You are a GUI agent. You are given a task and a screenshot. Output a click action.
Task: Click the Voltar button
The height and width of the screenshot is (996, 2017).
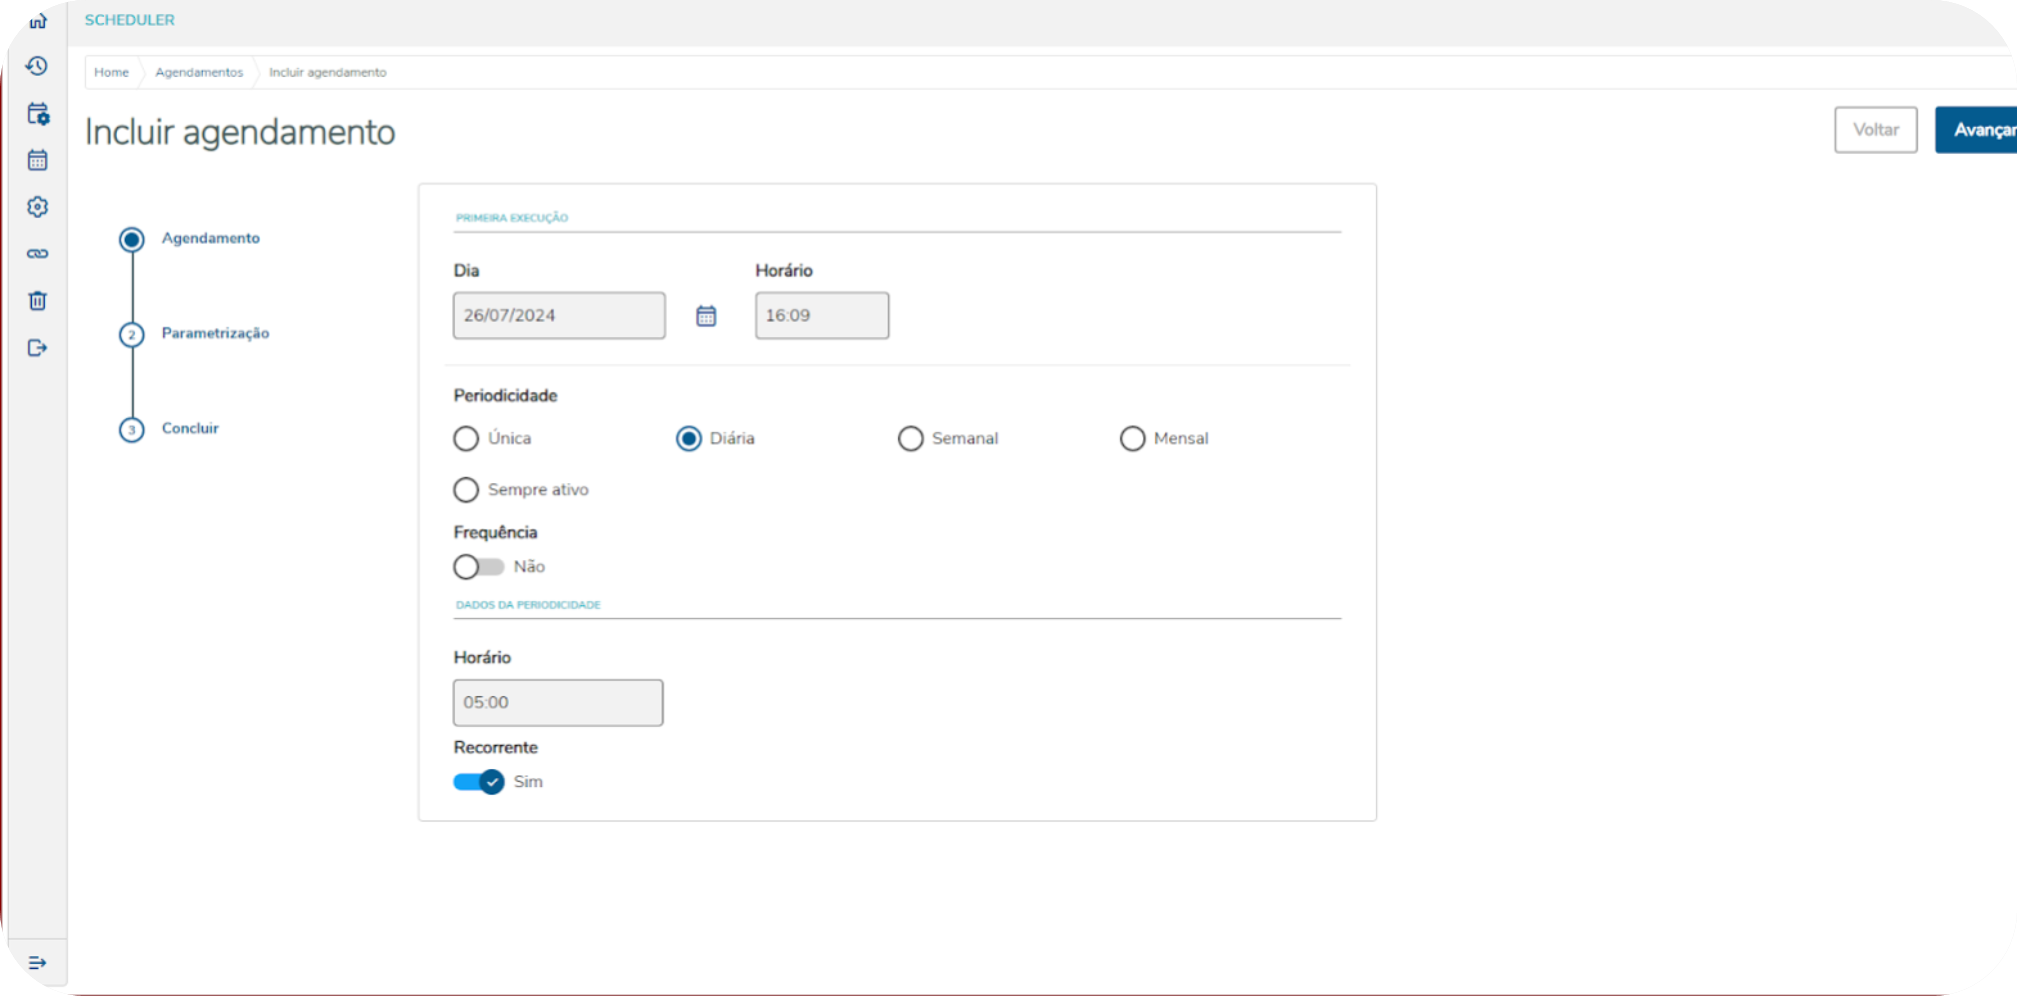click(x=1875, y=129)
